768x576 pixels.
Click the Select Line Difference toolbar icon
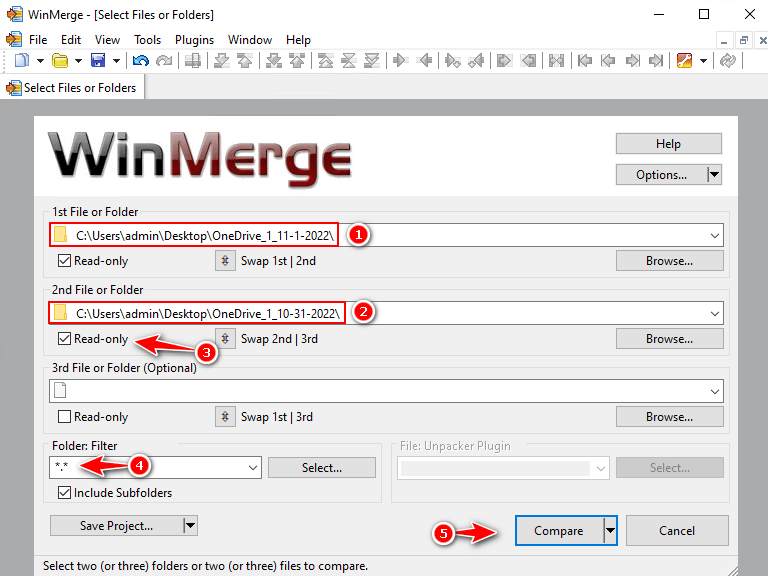[193, 61]
